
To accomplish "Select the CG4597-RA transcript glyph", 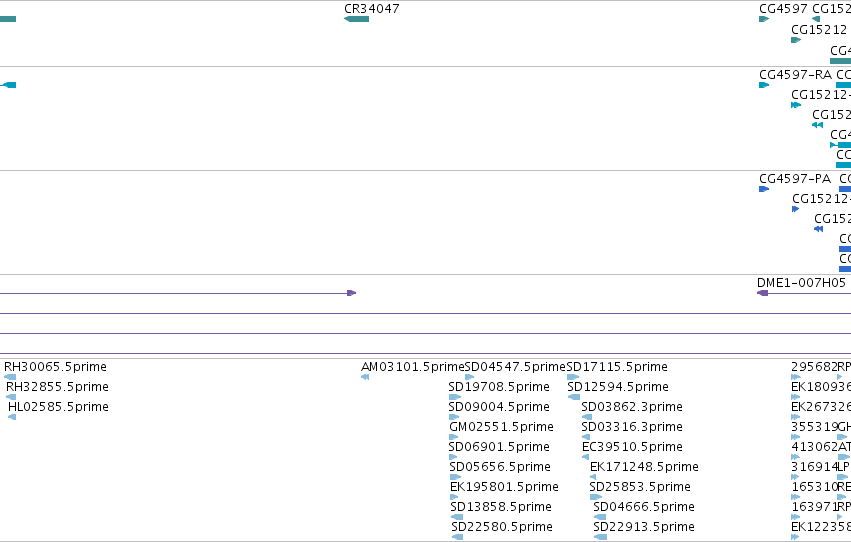I will pos(764,85).
